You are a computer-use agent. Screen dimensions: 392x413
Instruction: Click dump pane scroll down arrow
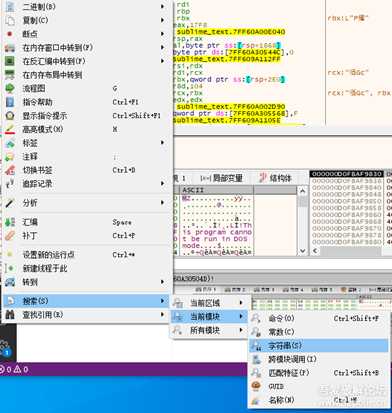tap(302, 251)
